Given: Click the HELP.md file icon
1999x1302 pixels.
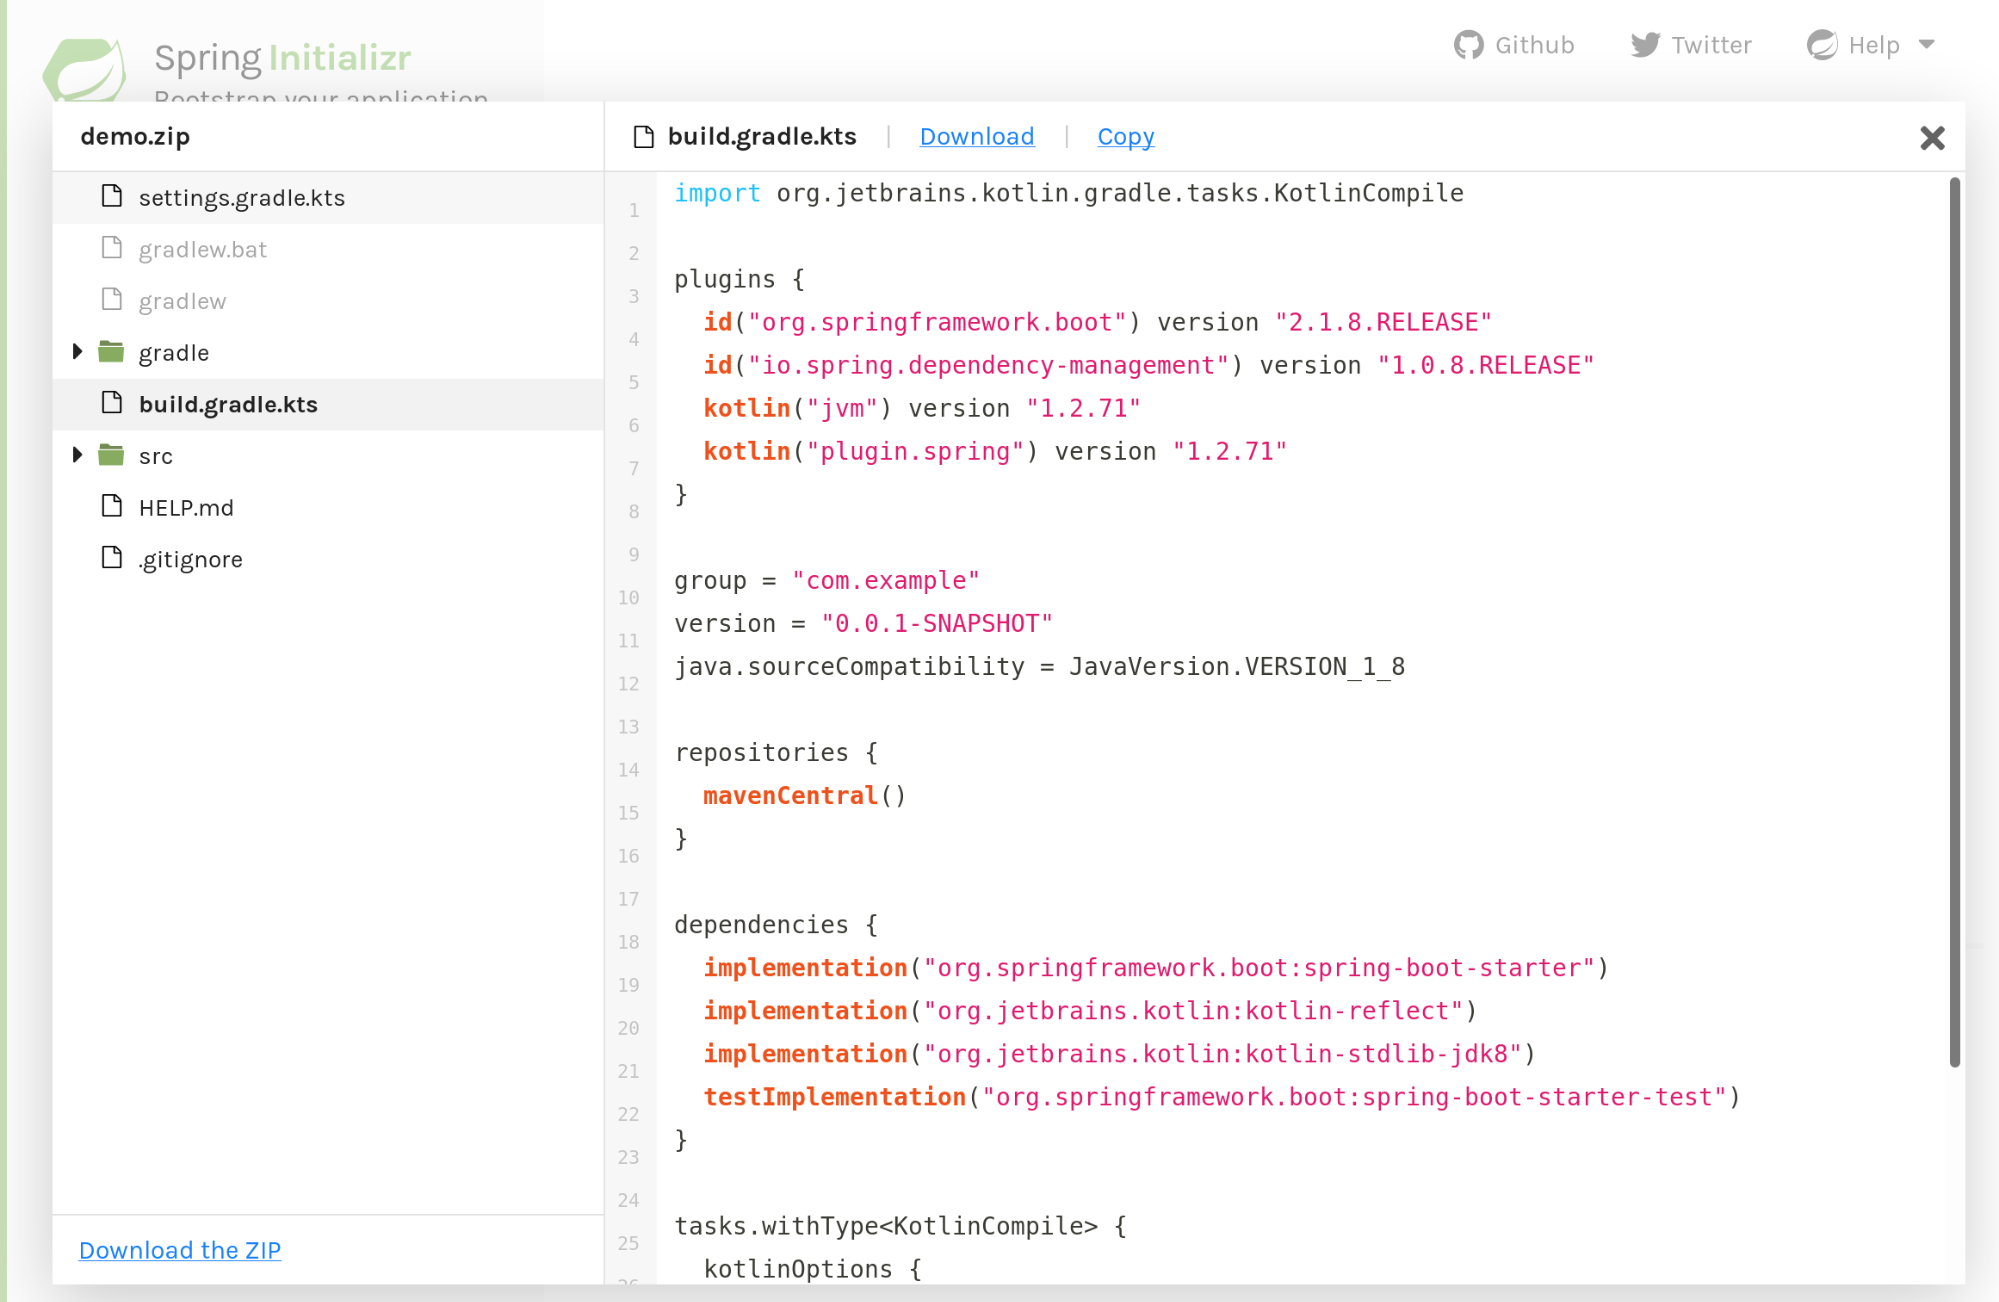Looking at the screenshot, I should [114, 505].
